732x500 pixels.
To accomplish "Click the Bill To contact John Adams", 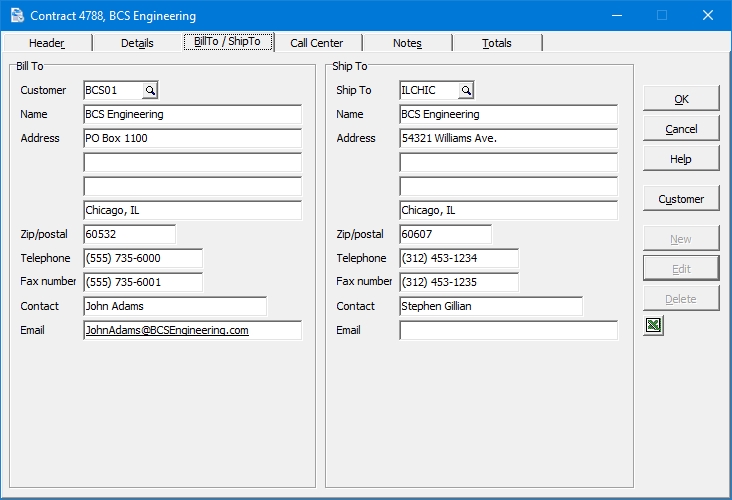I will point(175,306).
